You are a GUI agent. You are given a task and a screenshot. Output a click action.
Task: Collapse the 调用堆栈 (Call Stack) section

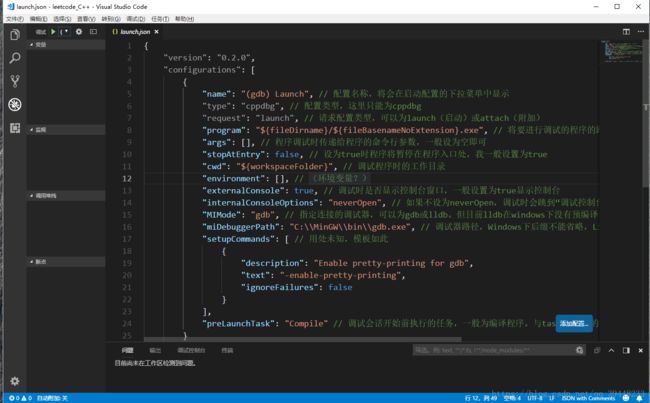click(66, 195)
